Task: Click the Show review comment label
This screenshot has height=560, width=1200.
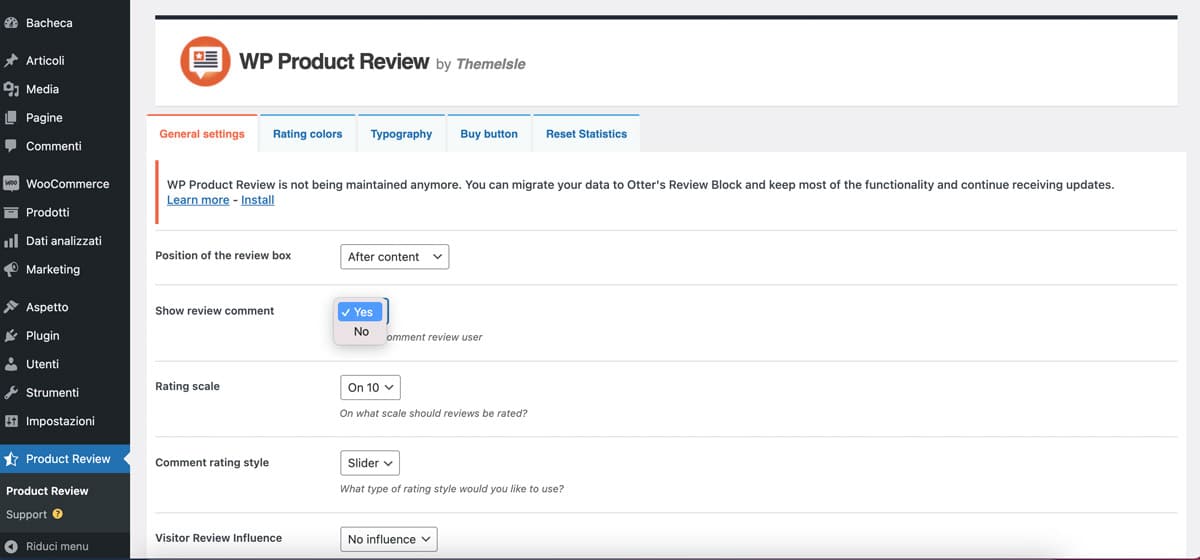Action: (214, 311)
